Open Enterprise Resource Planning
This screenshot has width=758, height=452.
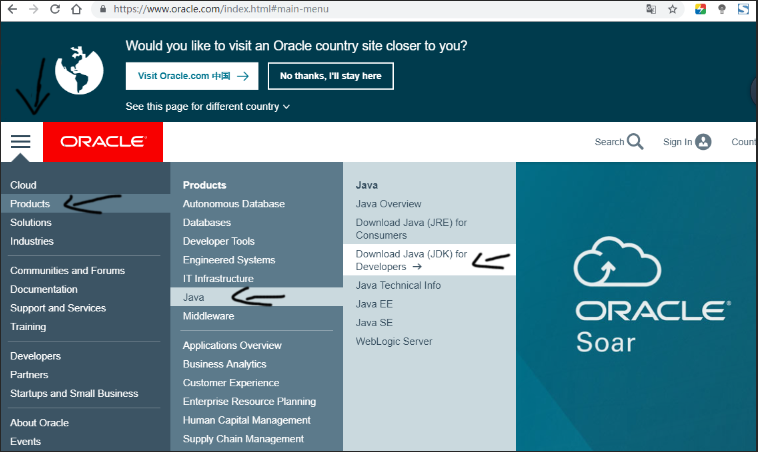(x=249, y=401)
